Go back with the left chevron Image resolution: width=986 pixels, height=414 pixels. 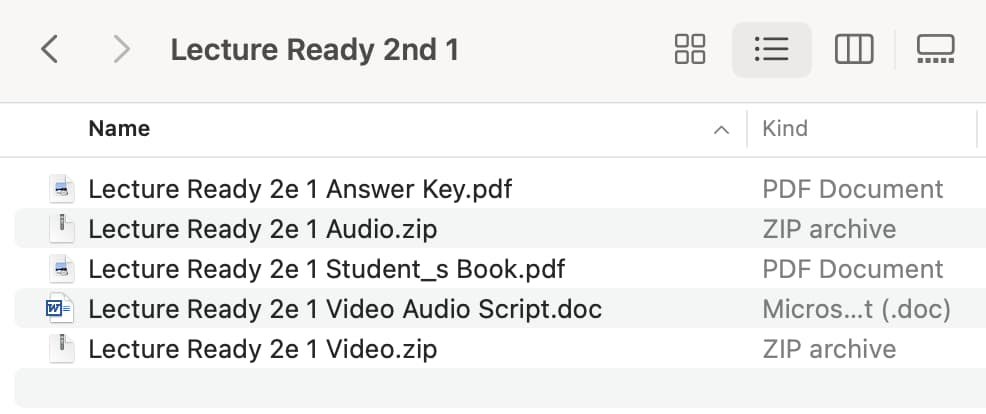tap(50, 49)
